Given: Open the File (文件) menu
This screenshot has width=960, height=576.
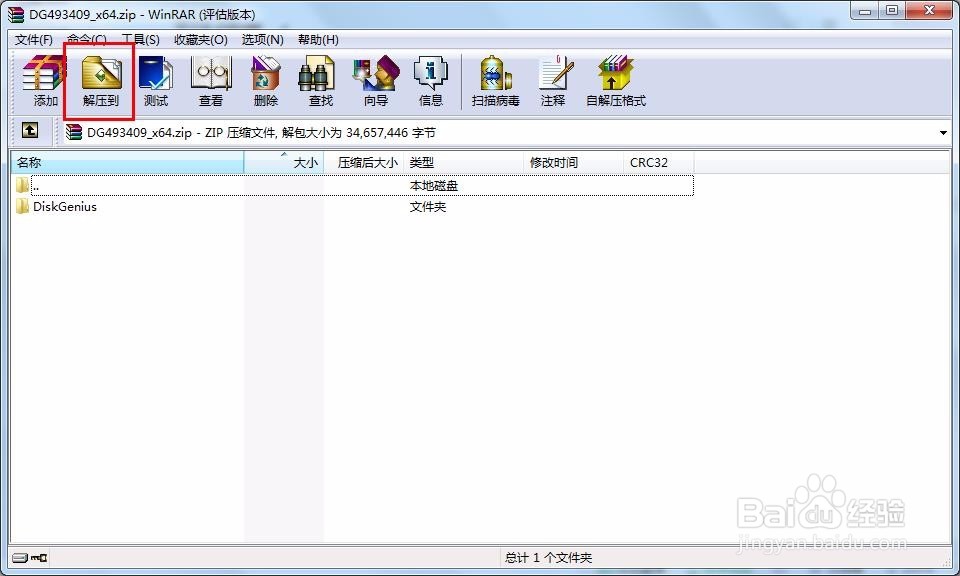Looking at the screenshot, I should [34, 40].
